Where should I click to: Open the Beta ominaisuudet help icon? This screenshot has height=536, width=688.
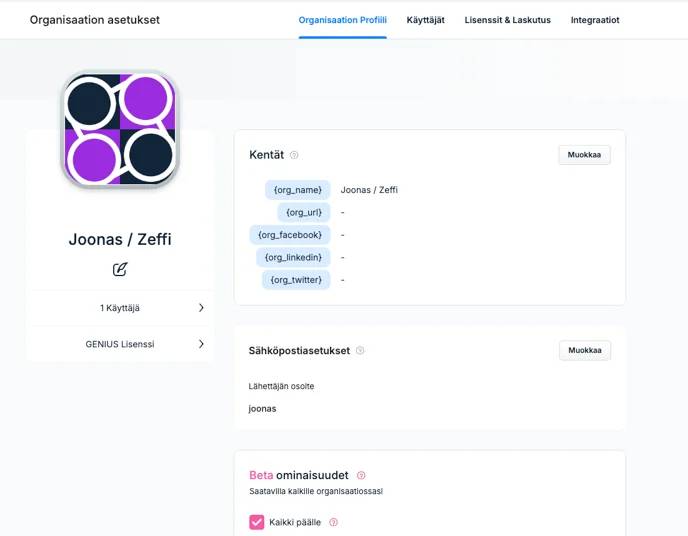pos(361,475)
